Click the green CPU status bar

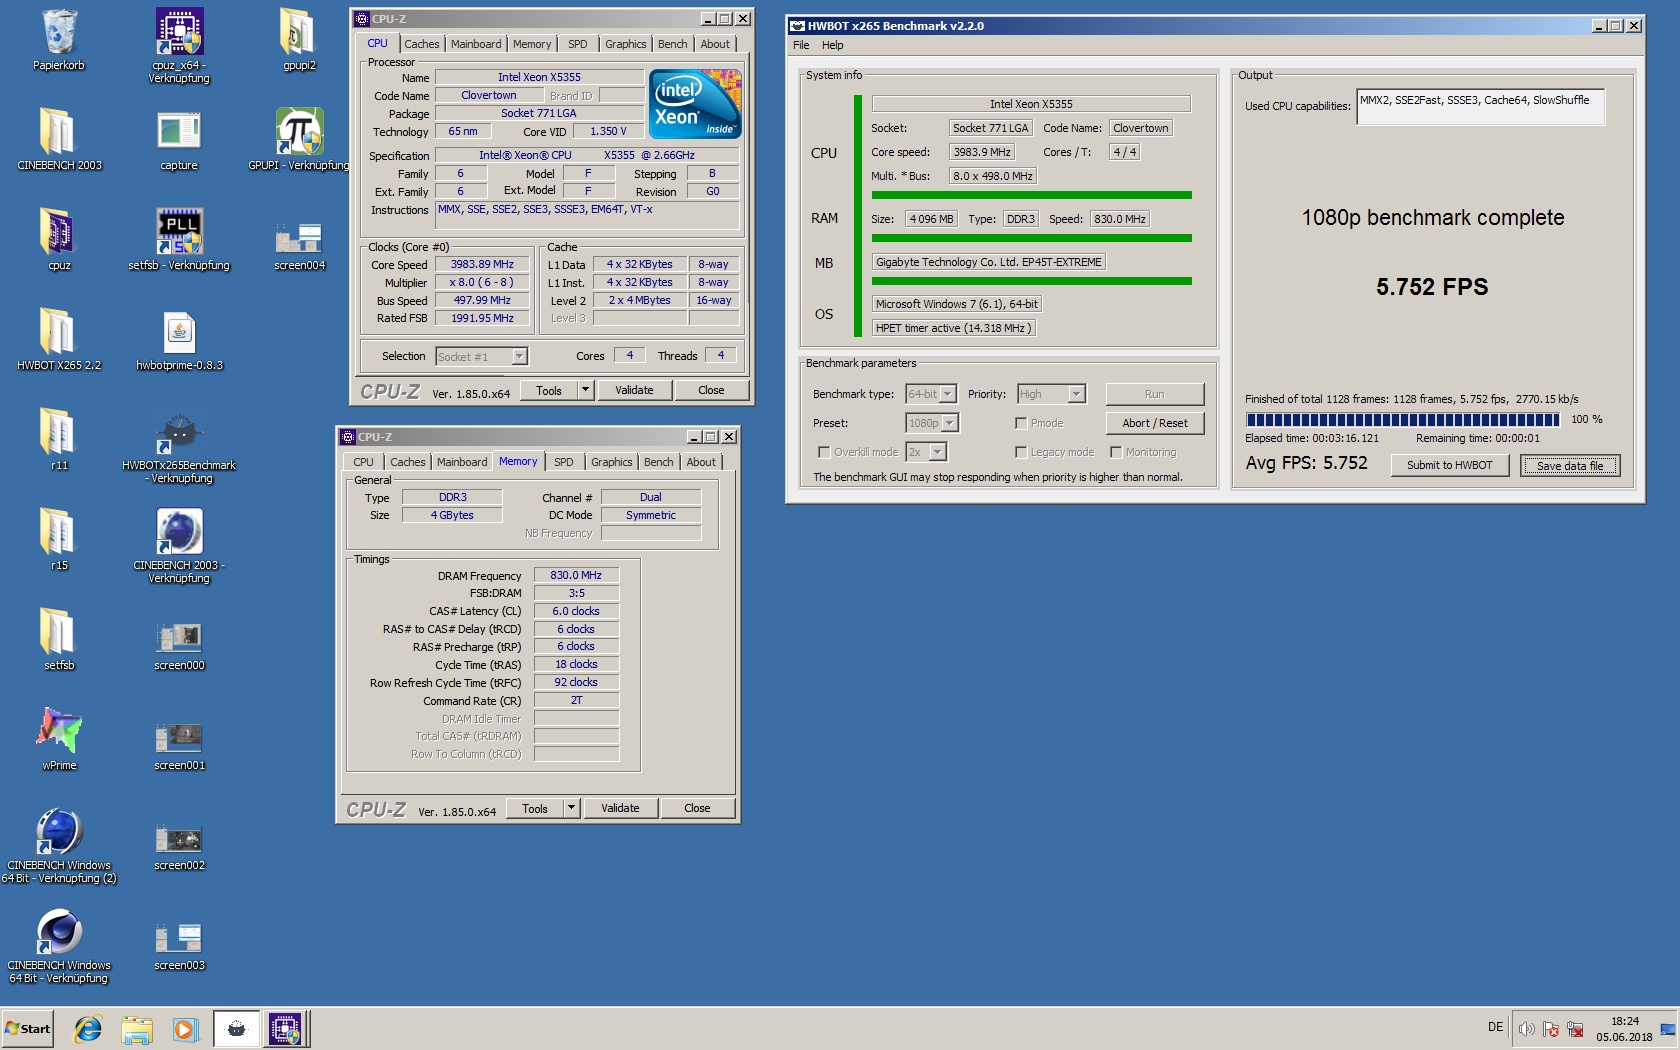(x=1032, y=195)
